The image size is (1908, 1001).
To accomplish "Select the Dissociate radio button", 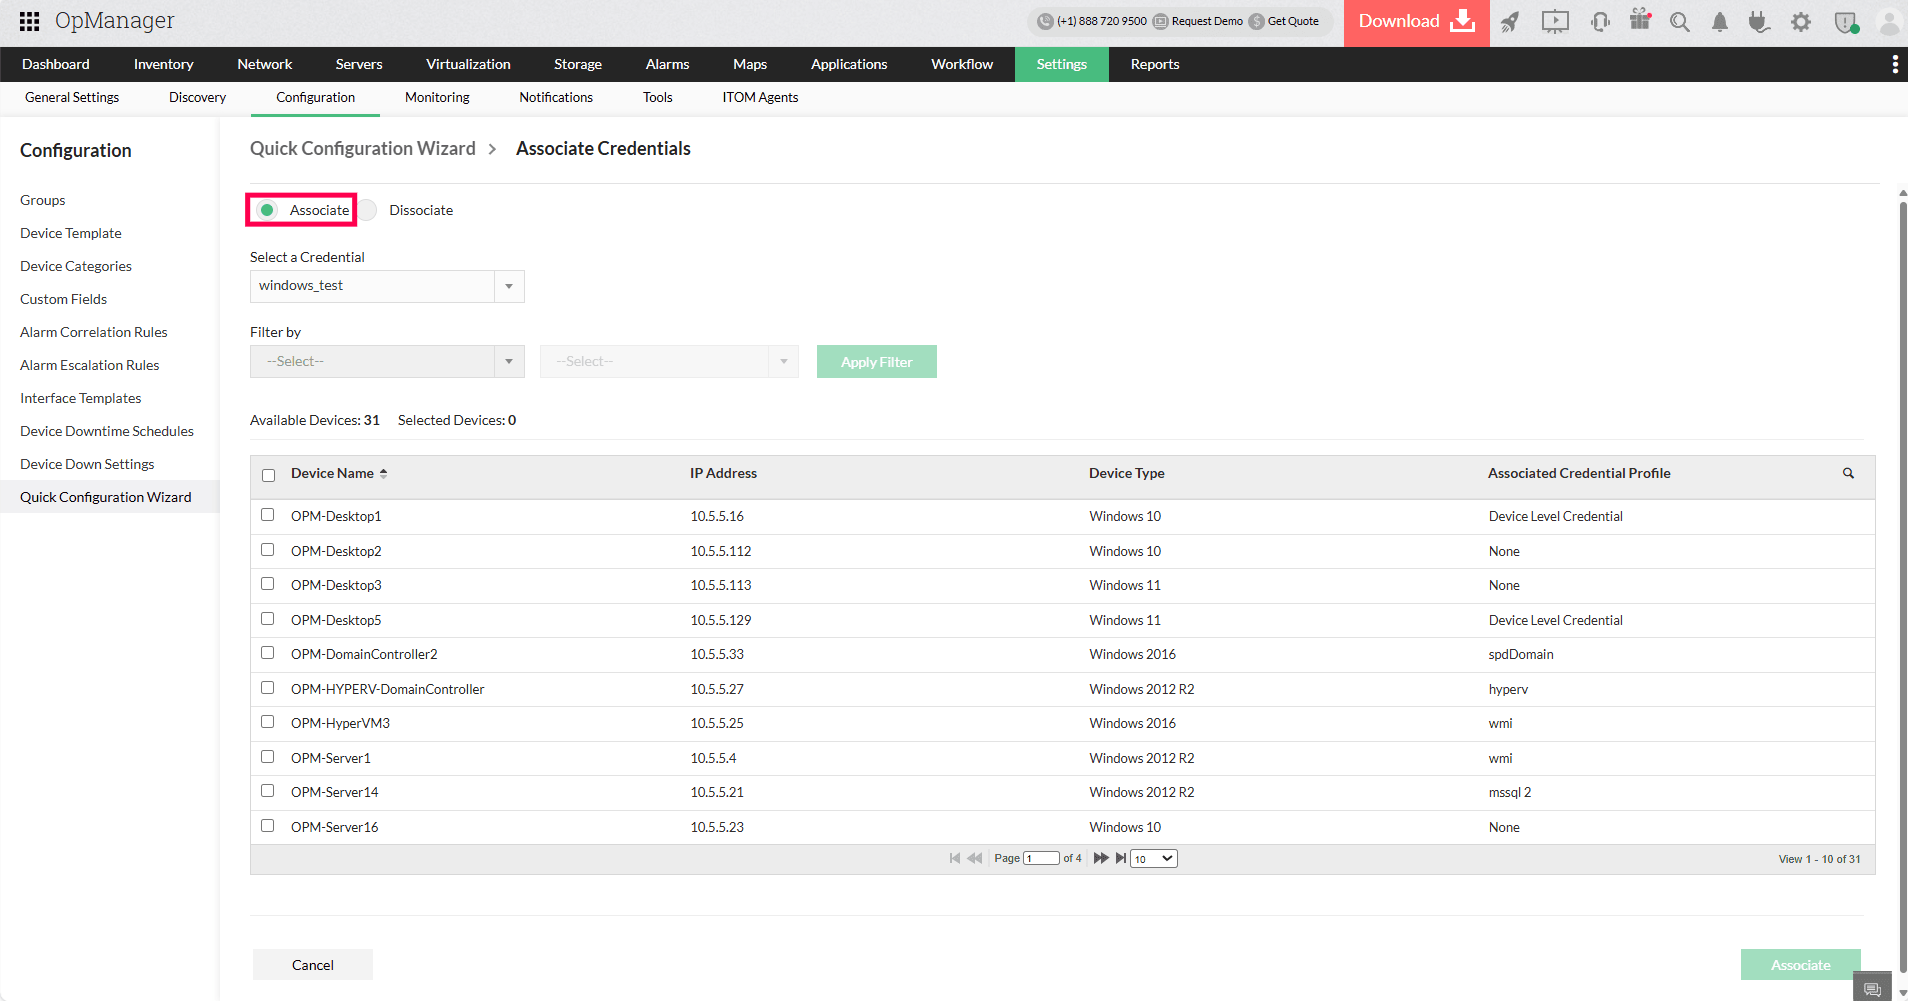I will pos(369,210).
